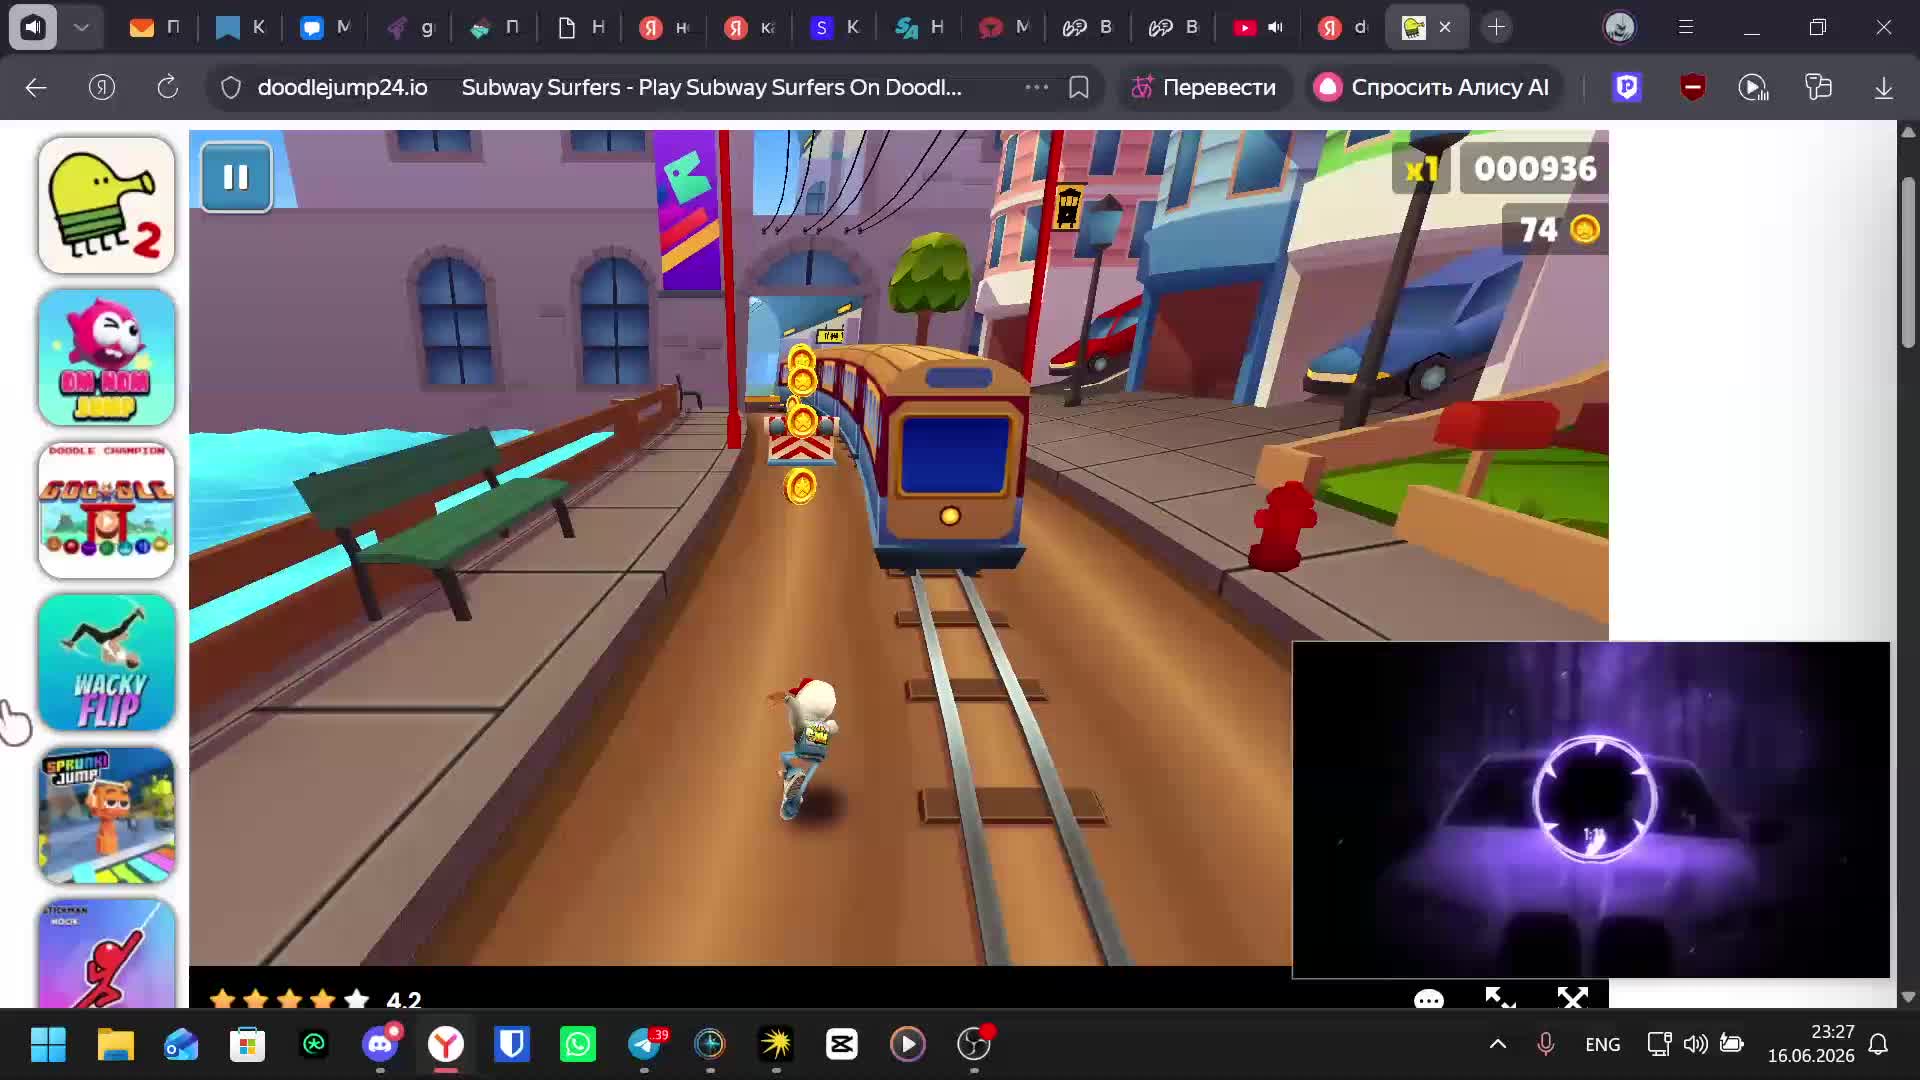Open the Stickman Hook game thumbnail

click(x=107, y=953)
